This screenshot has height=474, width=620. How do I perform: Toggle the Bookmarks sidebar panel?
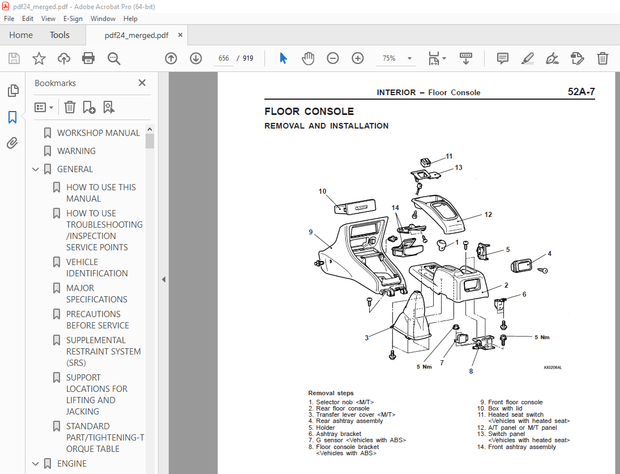click(13, 117)
